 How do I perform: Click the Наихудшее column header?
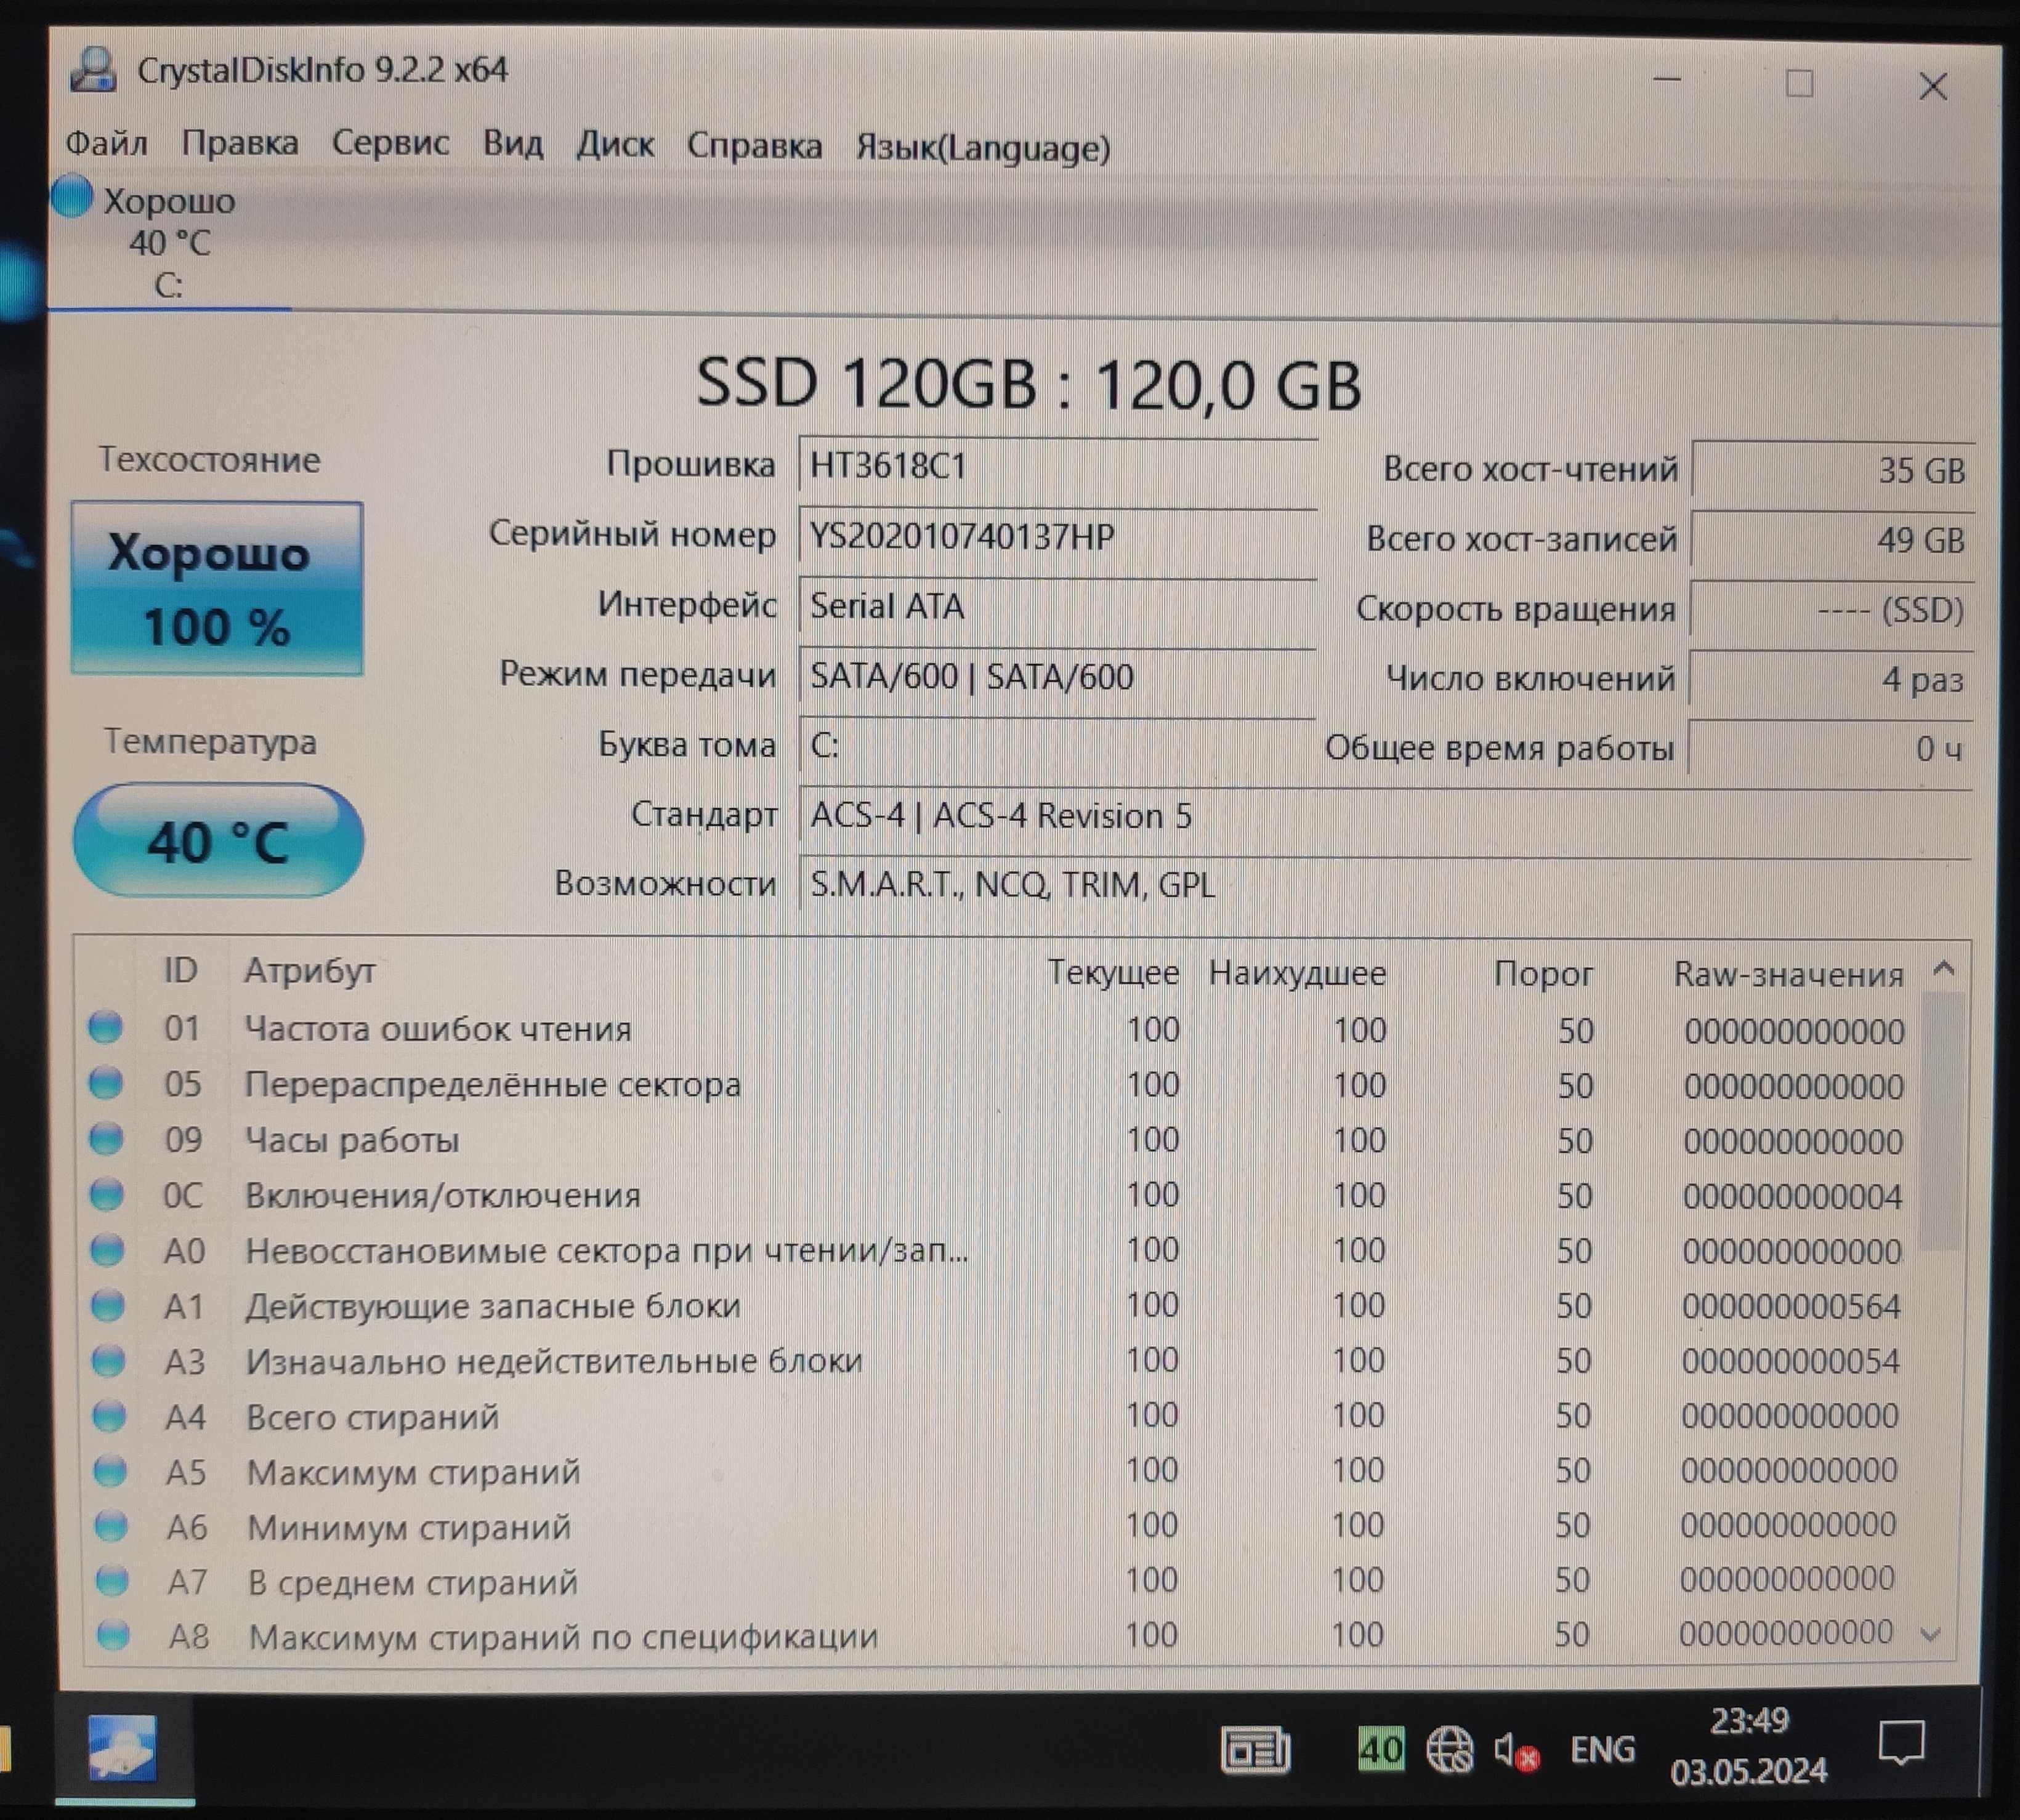point(1298,973)
